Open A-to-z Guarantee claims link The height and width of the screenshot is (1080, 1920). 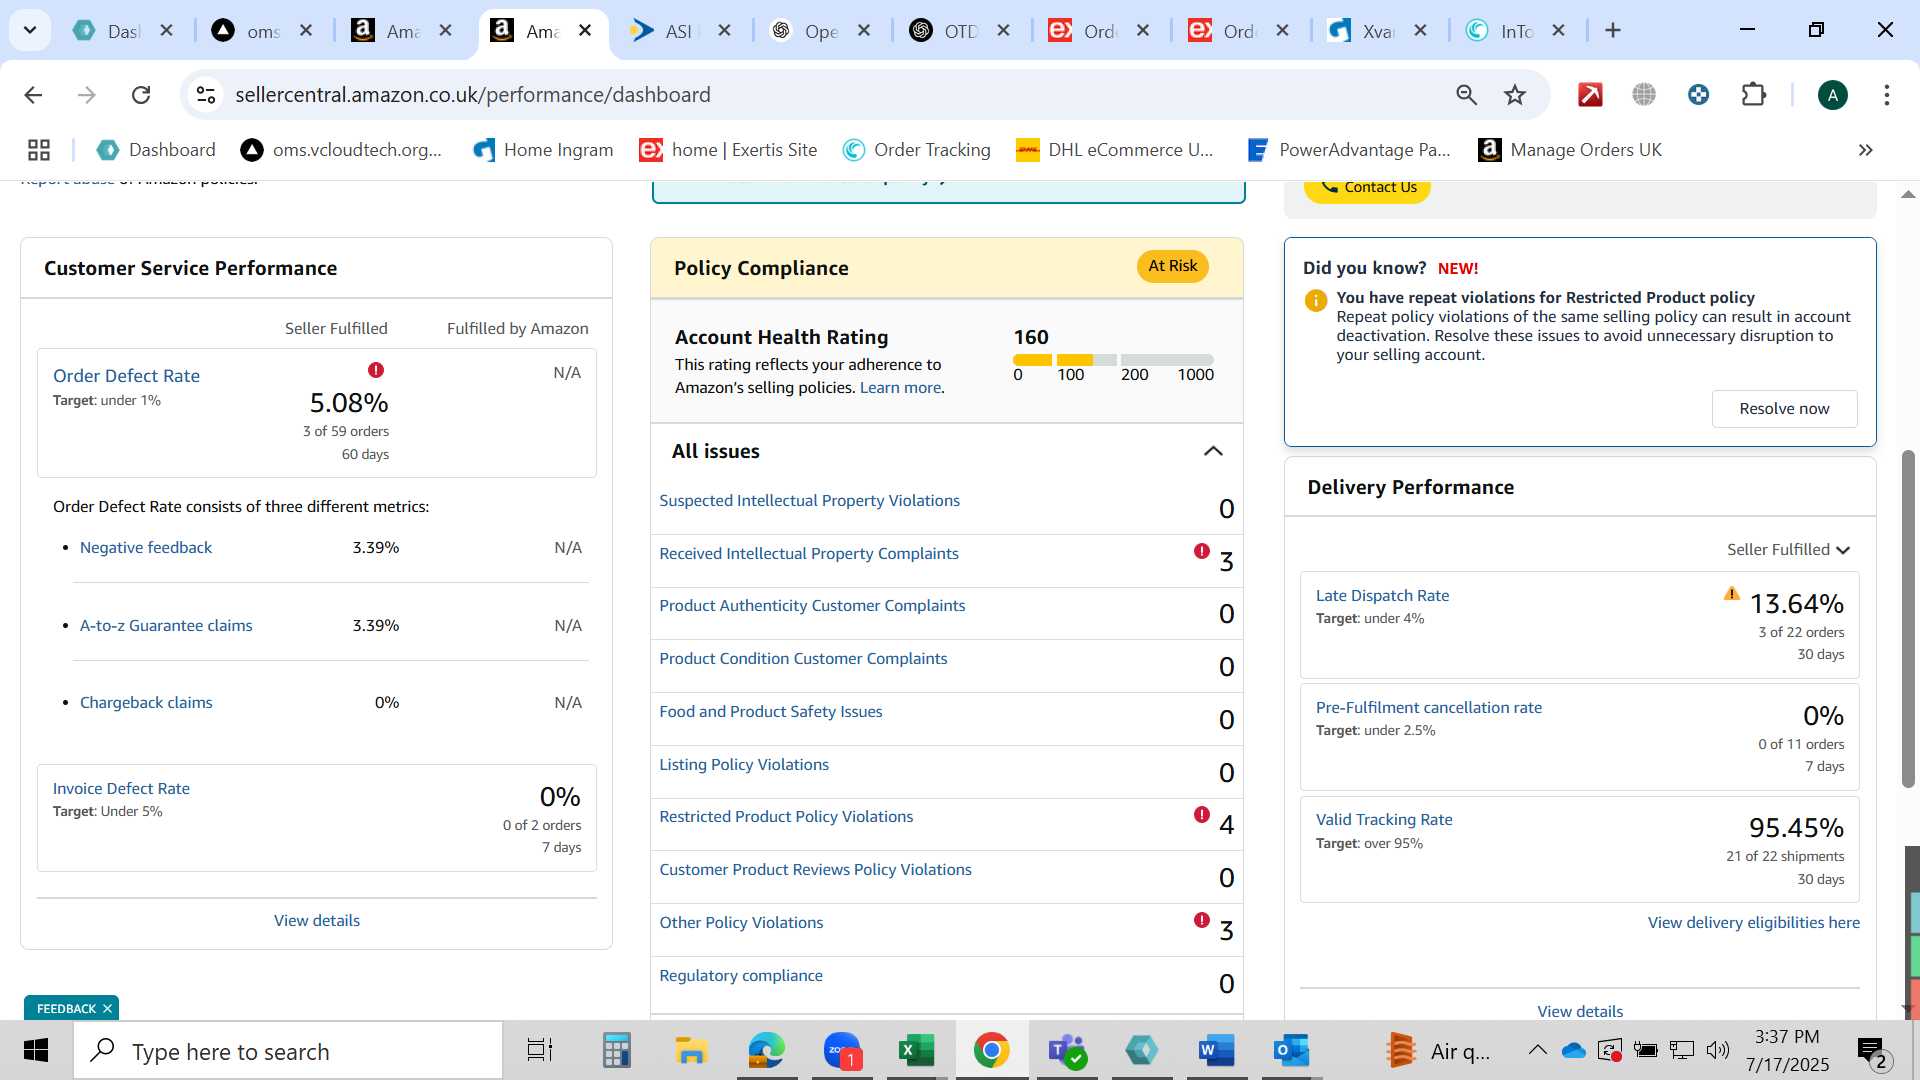coord(166,626)
